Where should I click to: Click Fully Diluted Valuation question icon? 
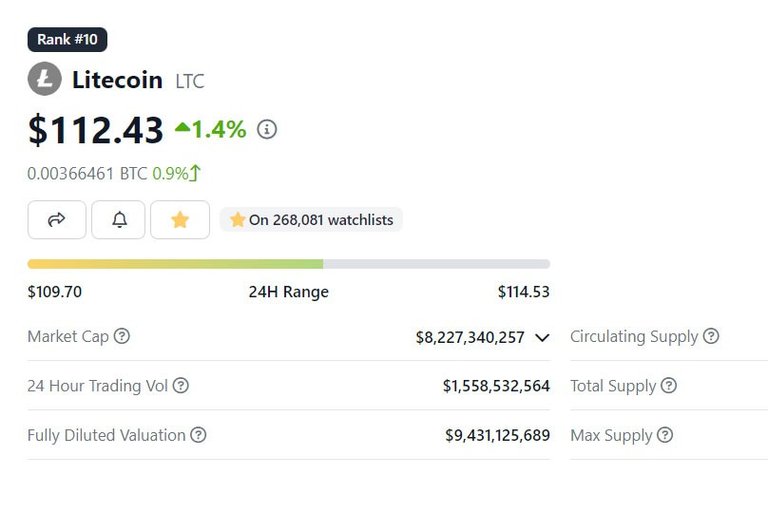click(x=199, y=435)
